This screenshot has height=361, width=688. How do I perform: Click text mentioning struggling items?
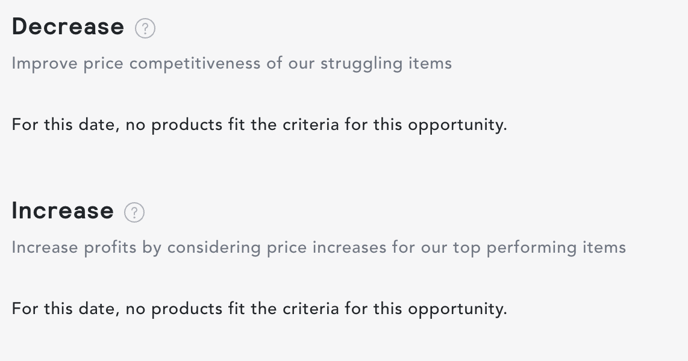232,64
